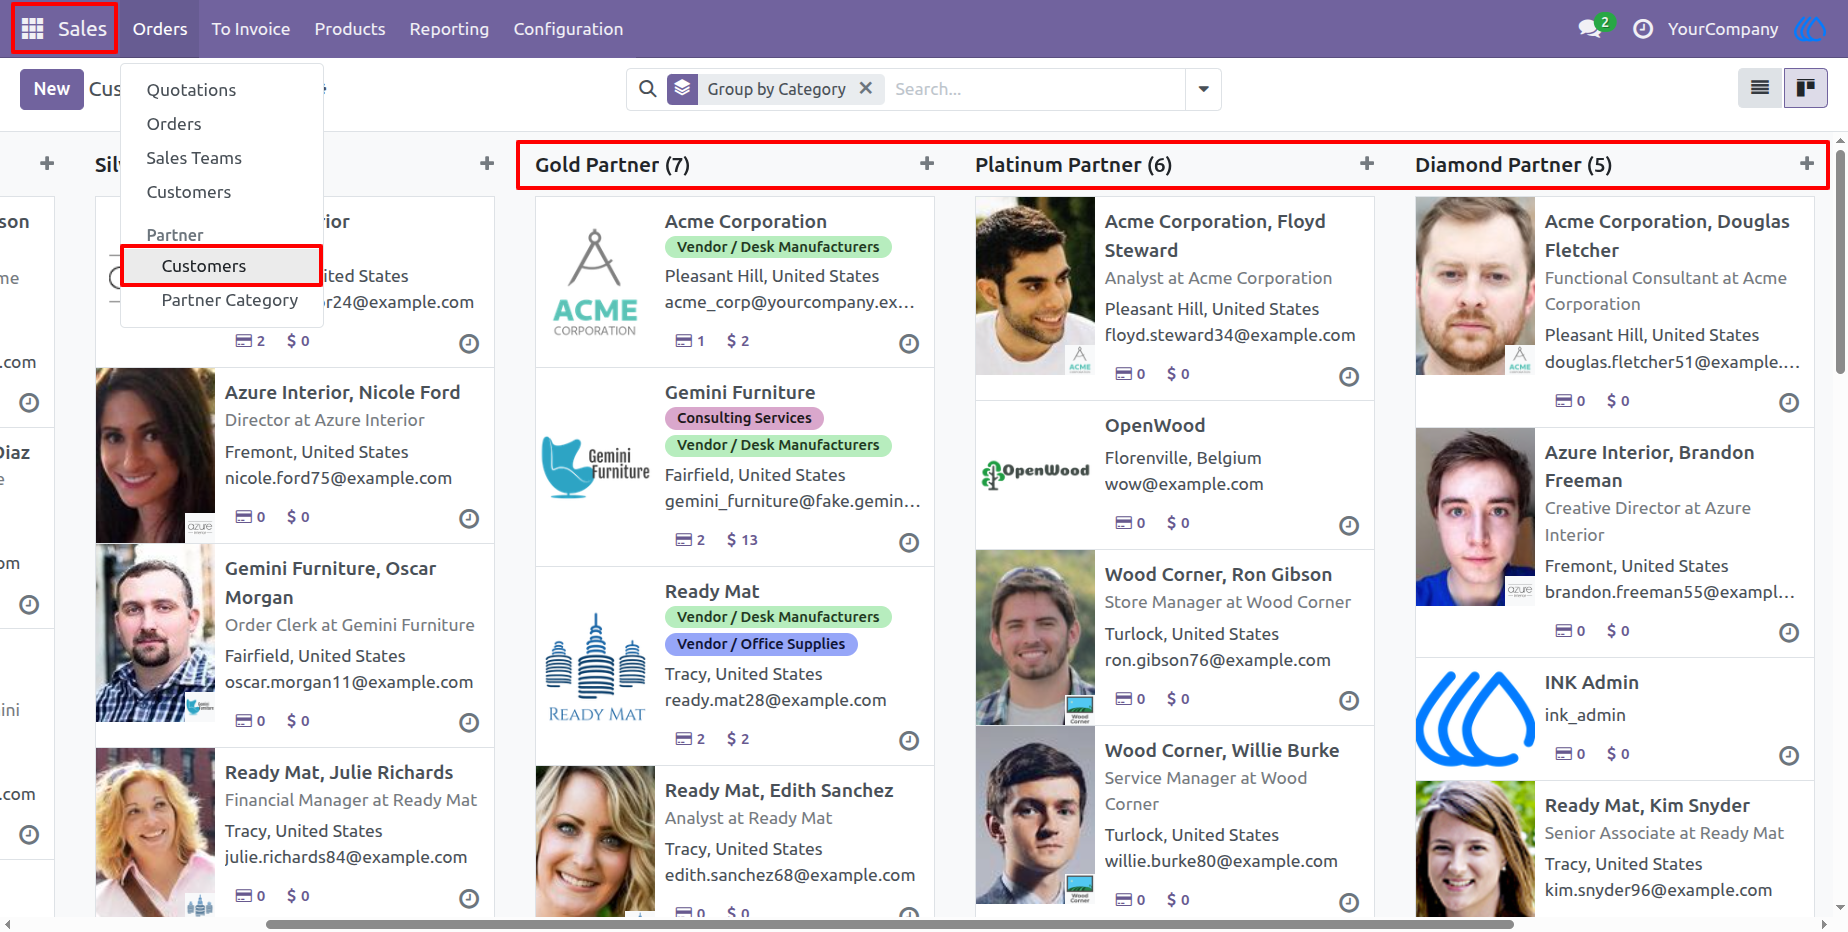This screenshot has width=1848, height=932.
Task: Click the search magnifier icon
Action: (x=648, y=89)
